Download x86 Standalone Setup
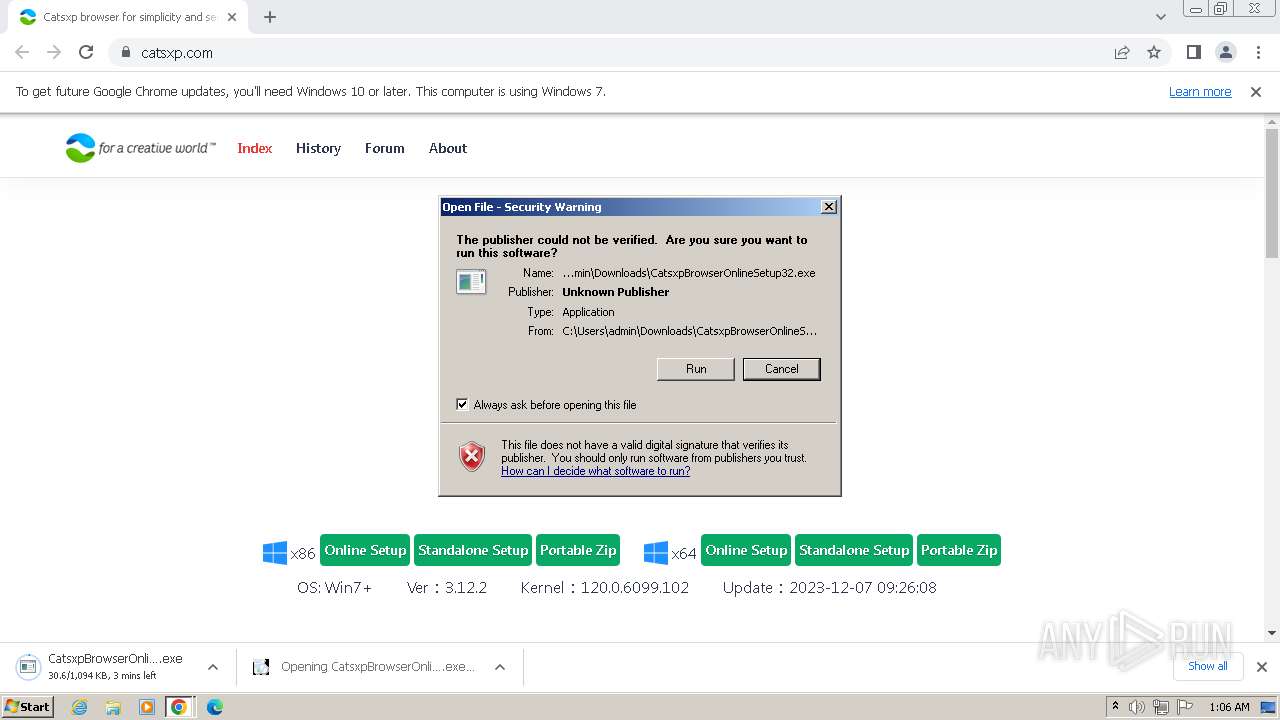Screen dimensions: 1280x720 tap(473, 550)
